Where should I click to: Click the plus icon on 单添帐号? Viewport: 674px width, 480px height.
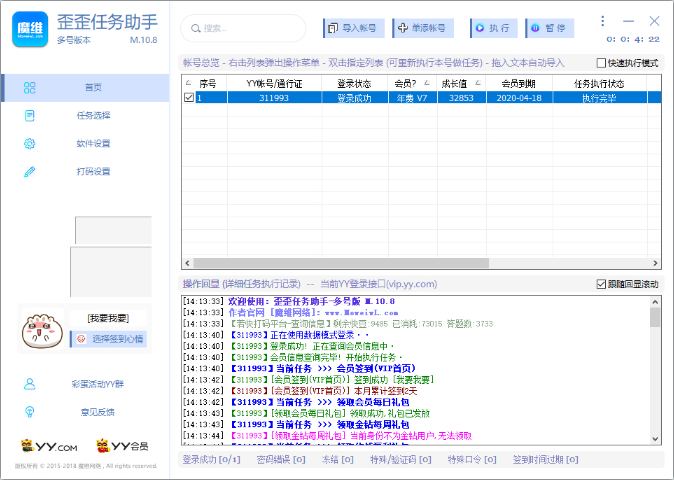tap(402, 28)
